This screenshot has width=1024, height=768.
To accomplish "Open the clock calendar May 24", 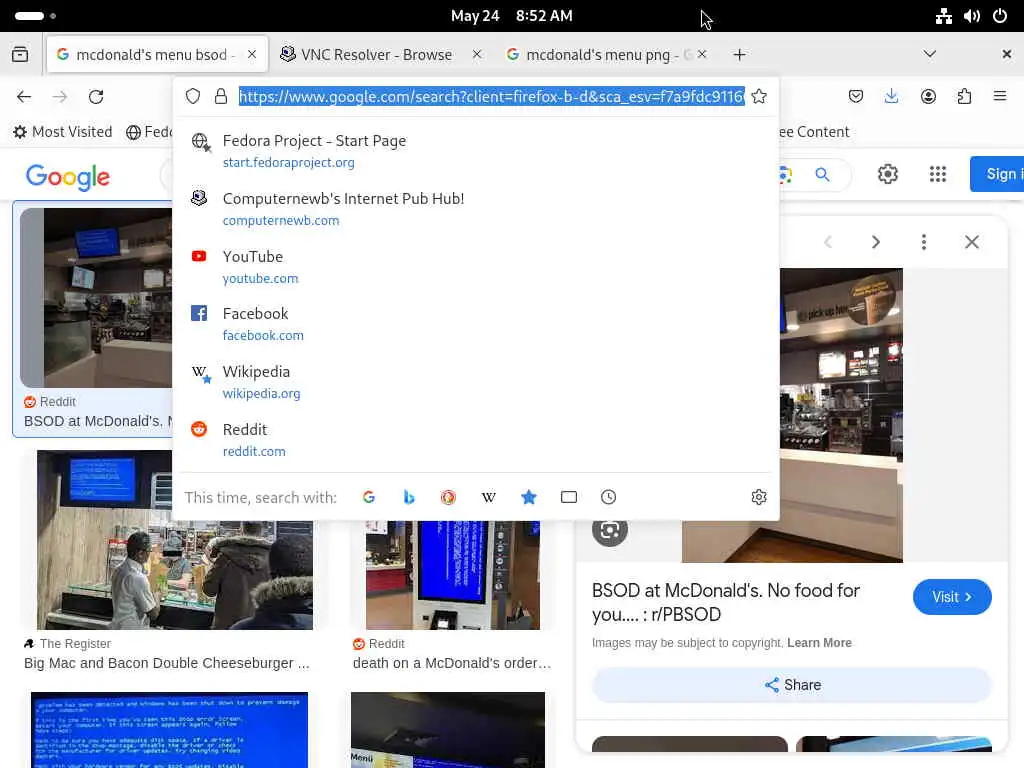I will point(511,16).
